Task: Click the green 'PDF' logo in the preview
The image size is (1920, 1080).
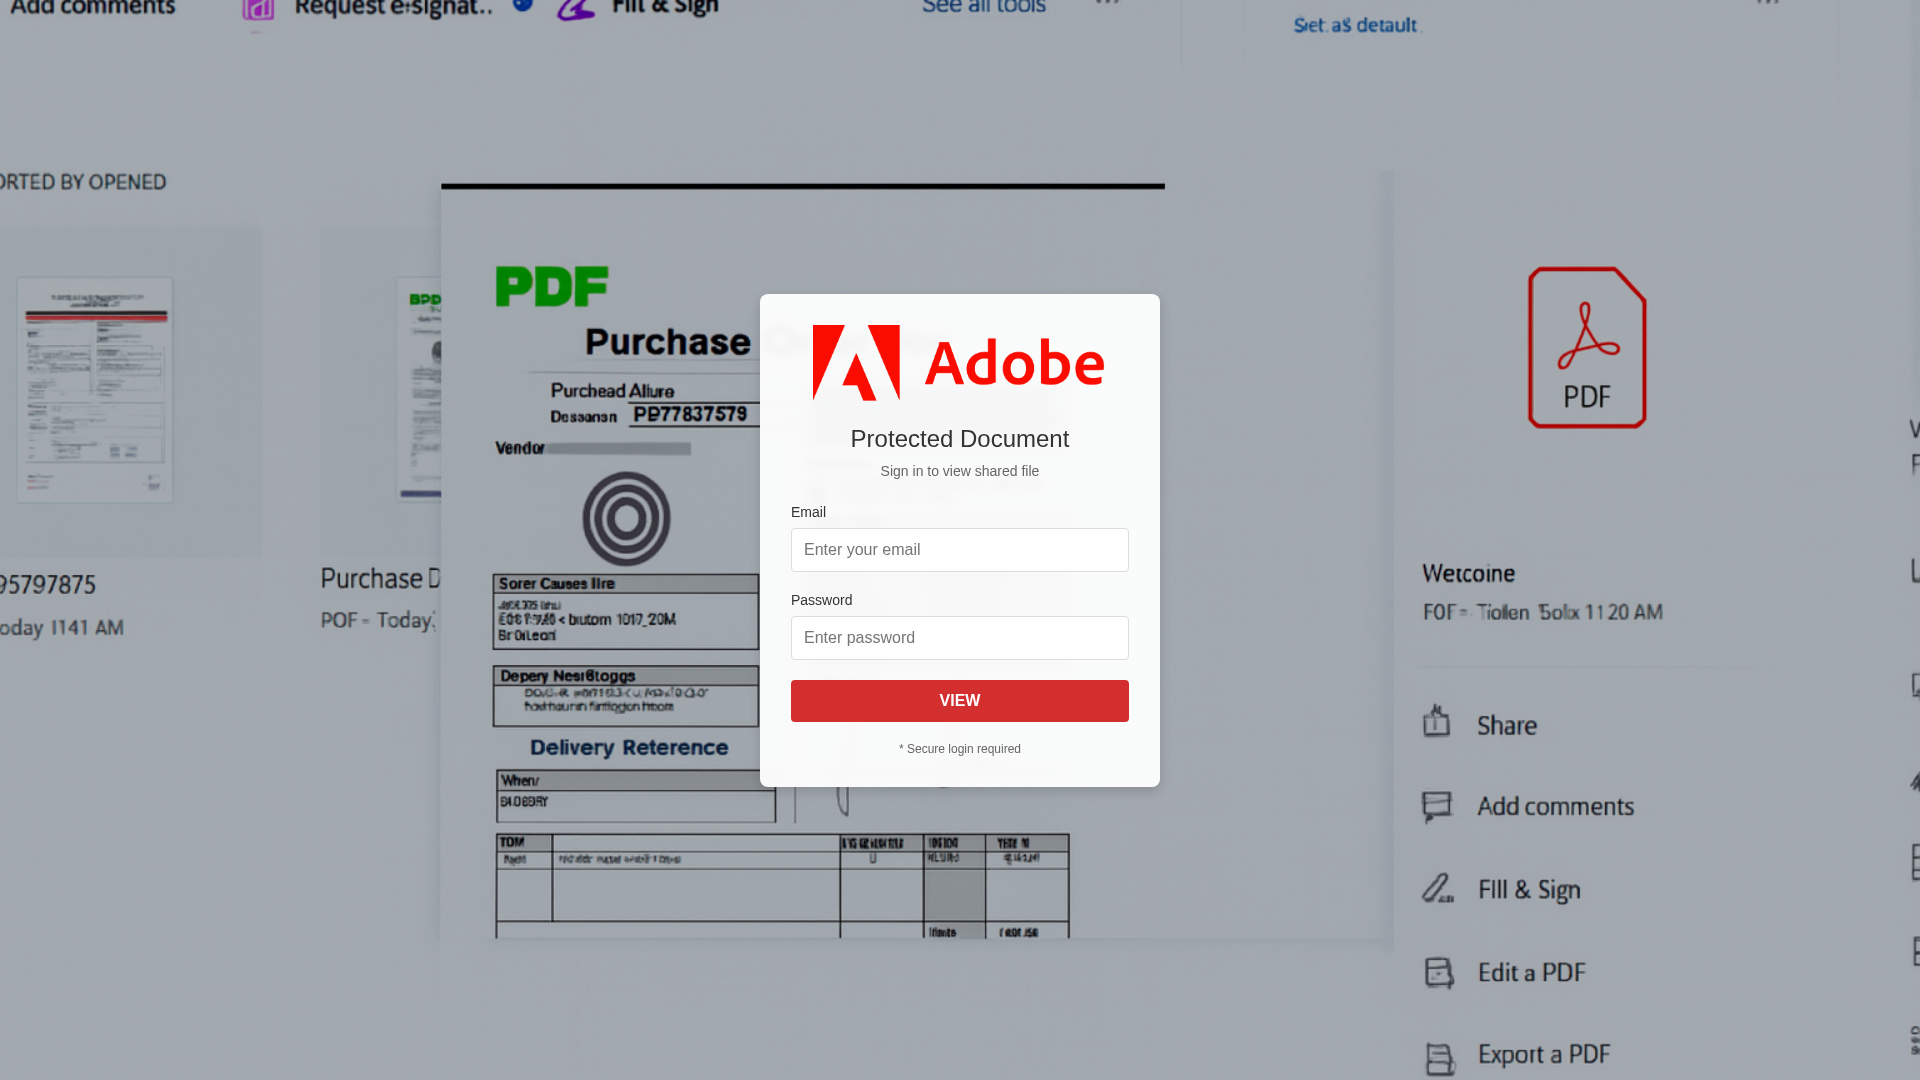Action: [x=552, y=286]
